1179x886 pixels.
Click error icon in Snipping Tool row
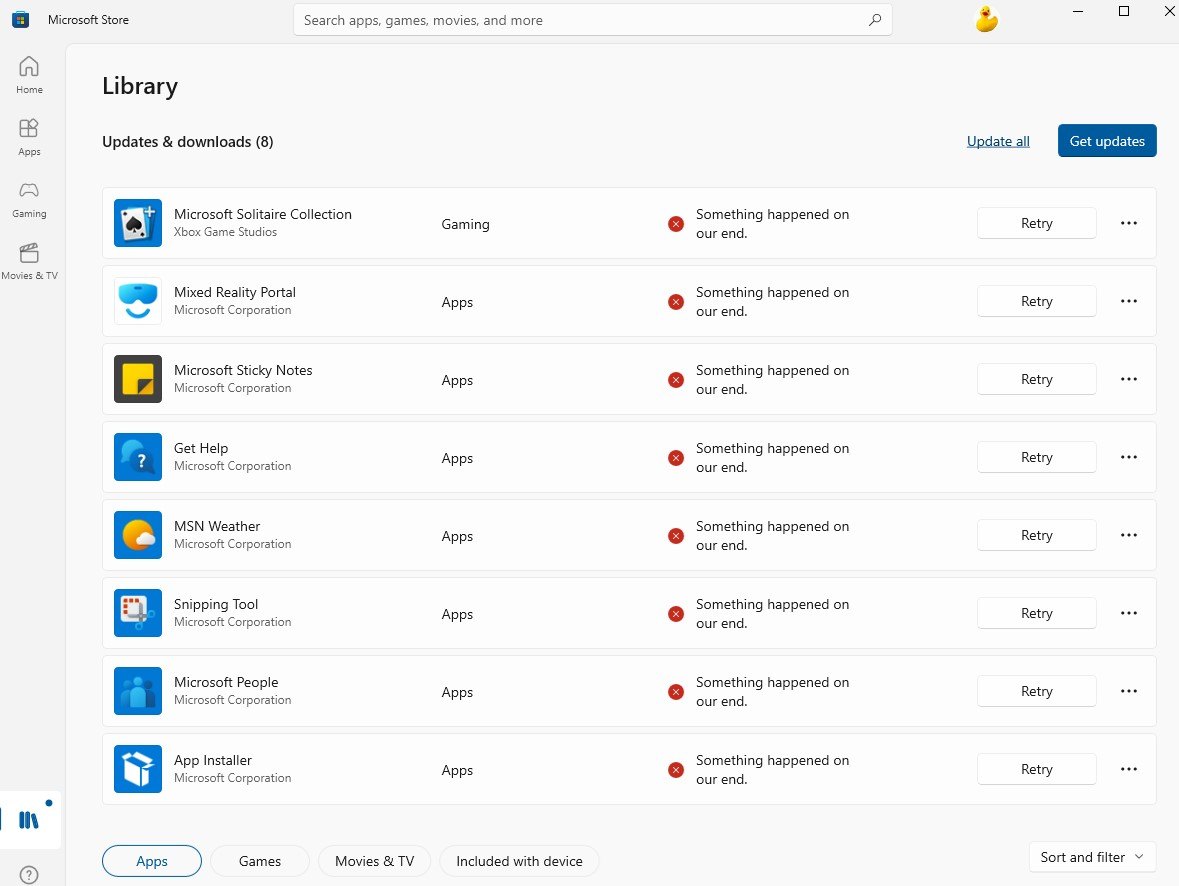pos(676,614)
